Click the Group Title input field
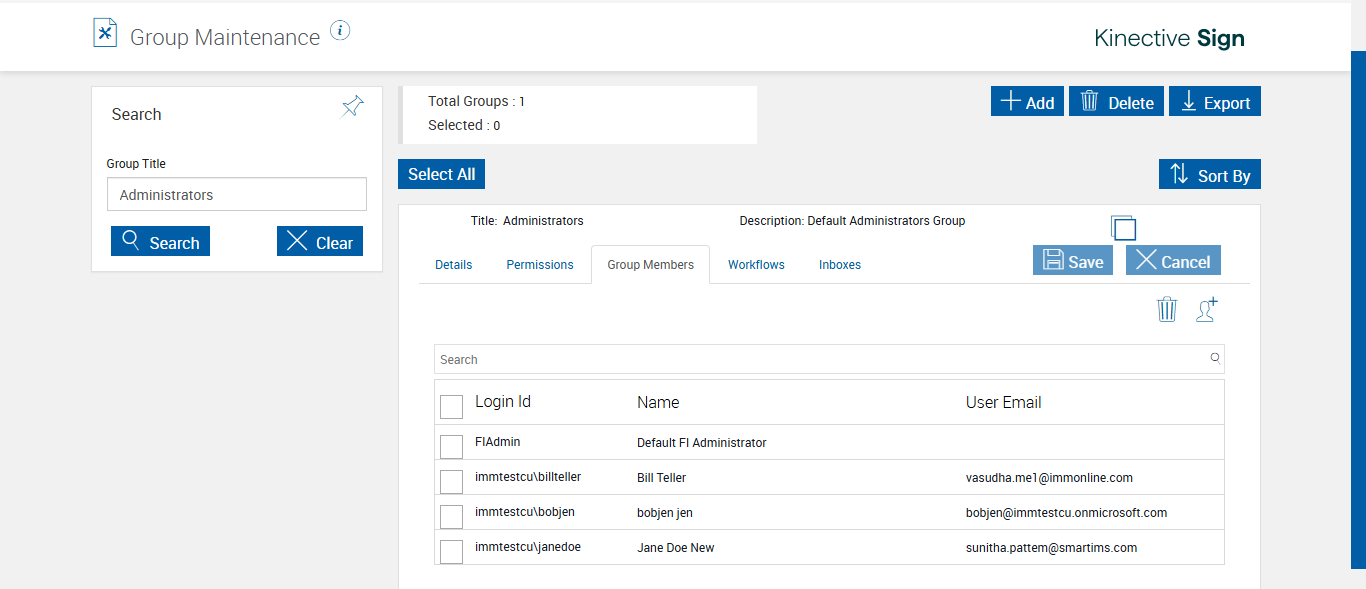Viewport: 1366px width, 589px height. pyautogui.click(x=237, y=195)
